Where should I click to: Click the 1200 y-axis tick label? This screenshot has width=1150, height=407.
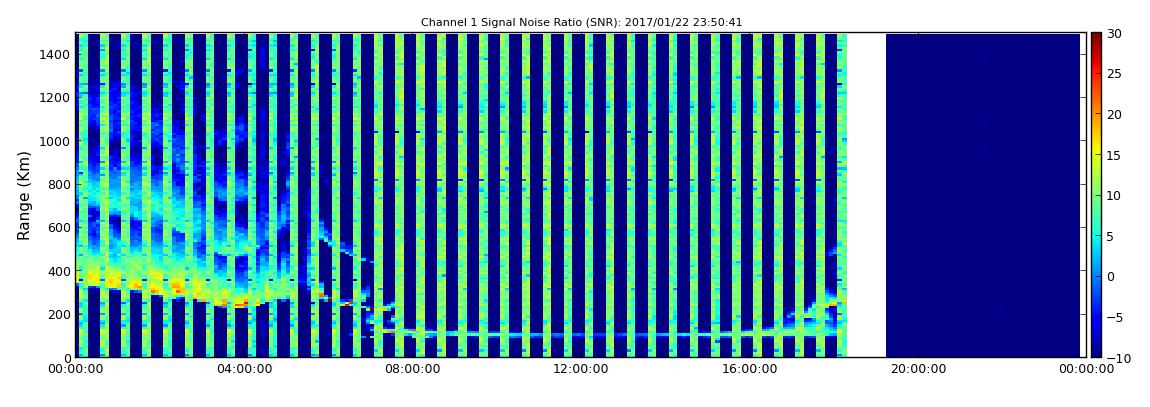(x=55, y=98)
